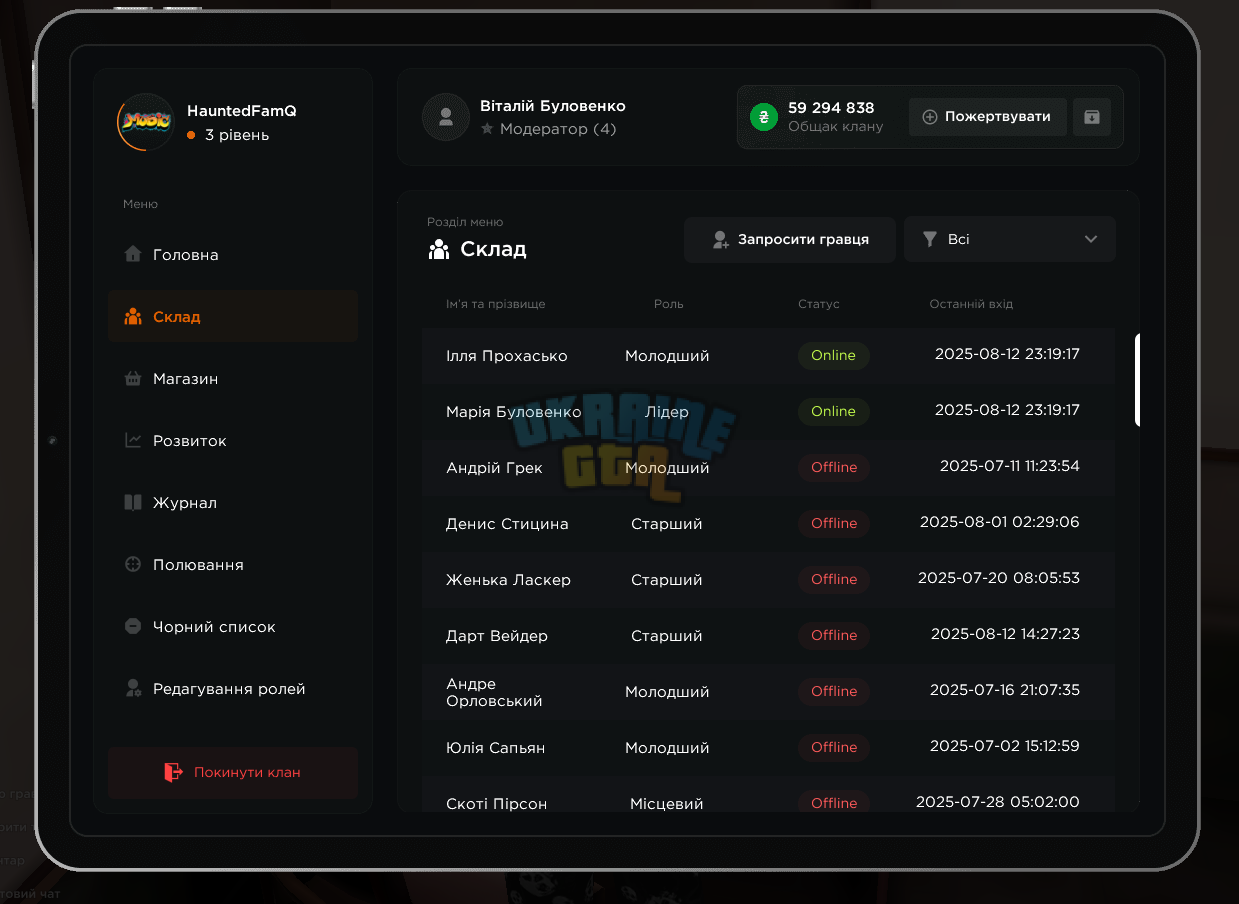This screenshot has width=1239, height=904.
Task: Click the Ім'я та прізвище column header
Action: pyautogui.click(x=496, y=304)
